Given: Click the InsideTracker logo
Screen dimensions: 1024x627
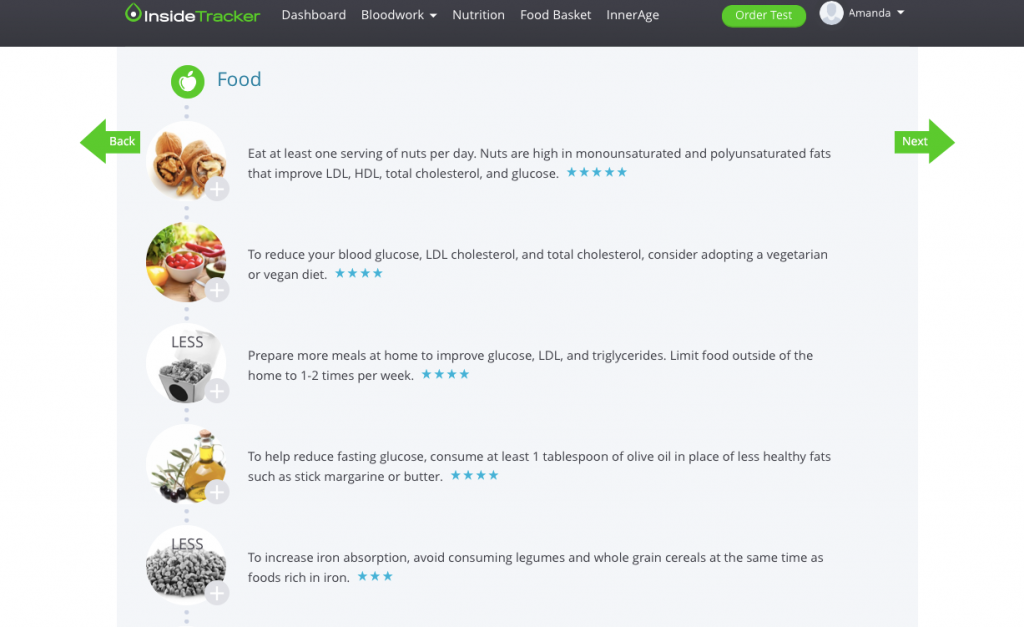Looking at the screenshot, I should [193, 15].
